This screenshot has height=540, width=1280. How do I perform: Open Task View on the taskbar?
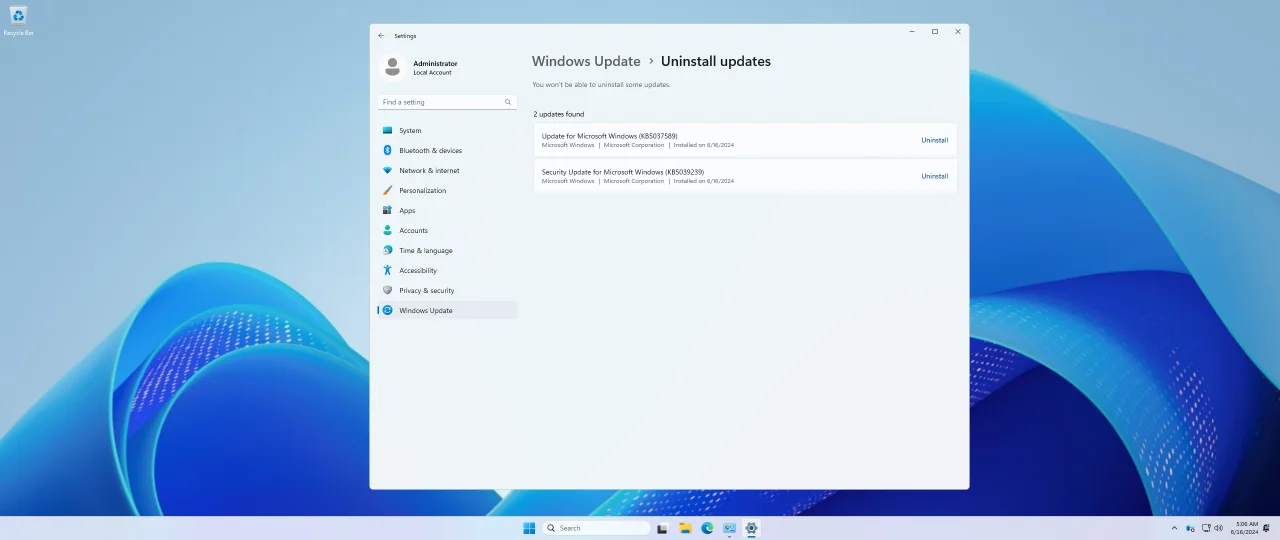tap(661, 528)
